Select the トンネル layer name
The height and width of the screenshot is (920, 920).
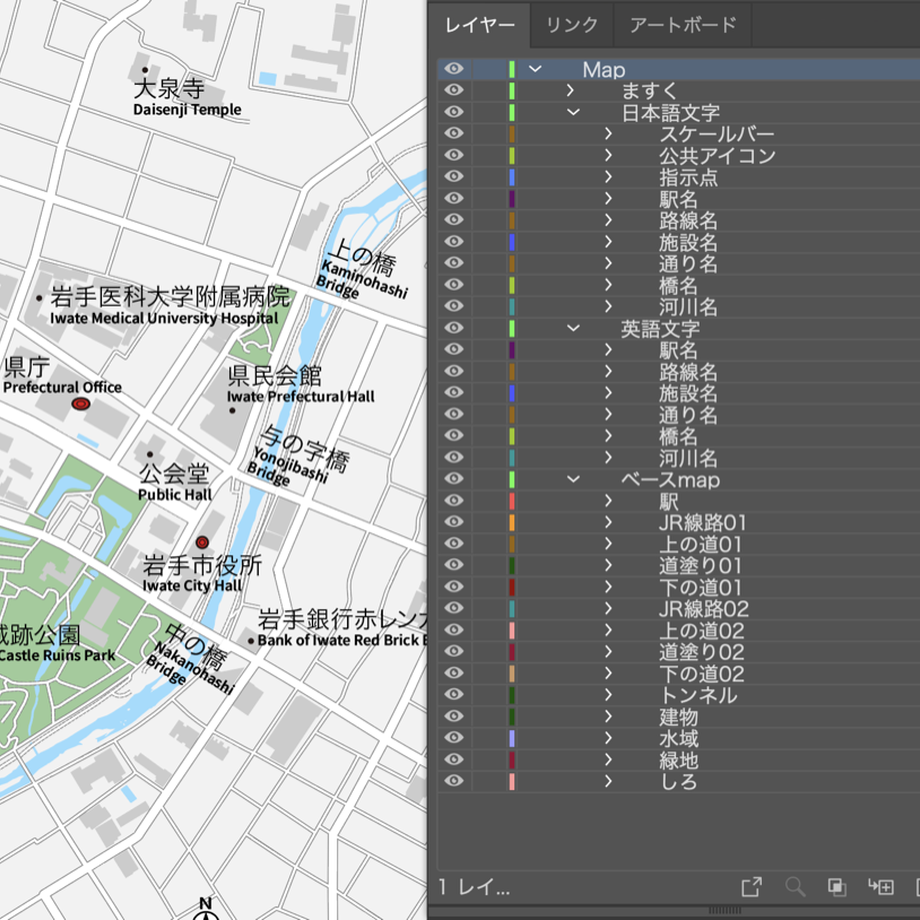click(698, 695)
